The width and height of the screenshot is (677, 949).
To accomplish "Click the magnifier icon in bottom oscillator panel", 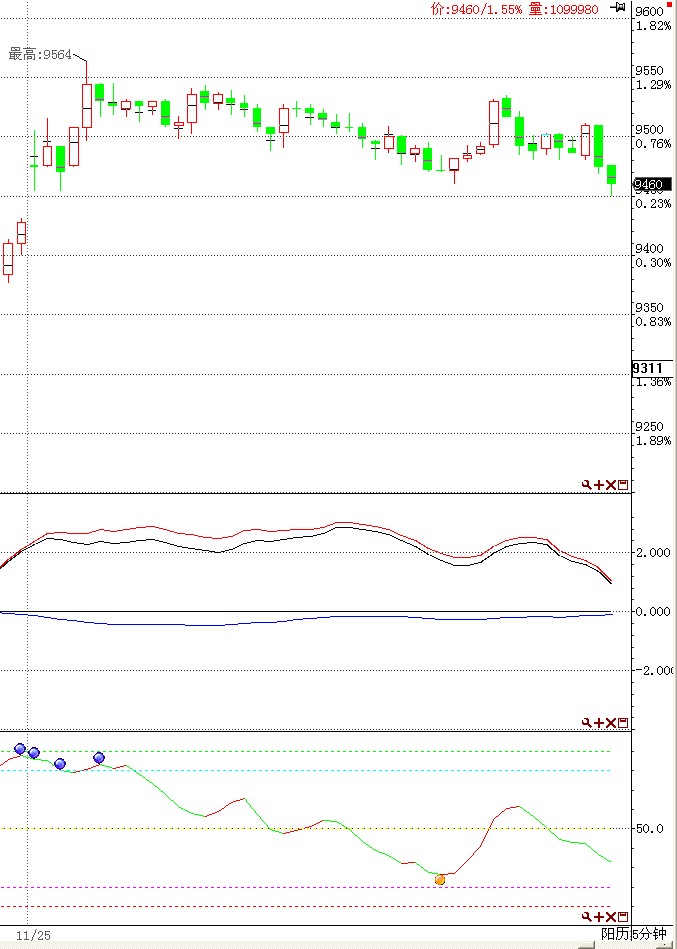I will (x=587, y=916).
